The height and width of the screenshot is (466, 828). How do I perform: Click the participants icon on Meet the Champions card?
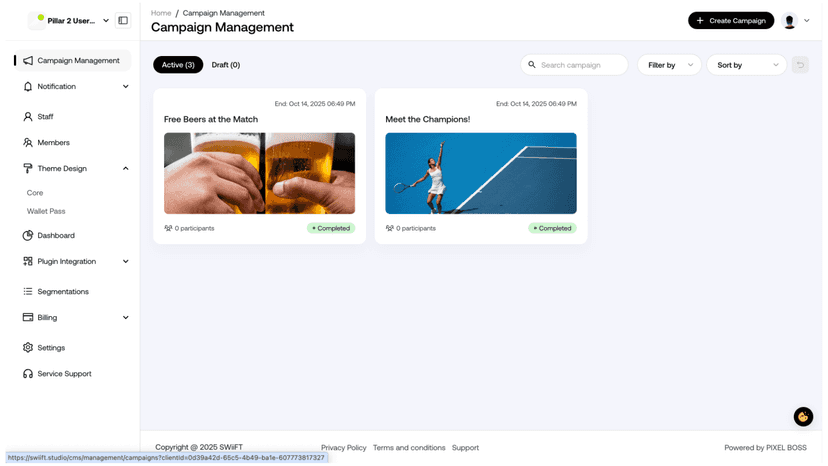click(x=390, y=229)
